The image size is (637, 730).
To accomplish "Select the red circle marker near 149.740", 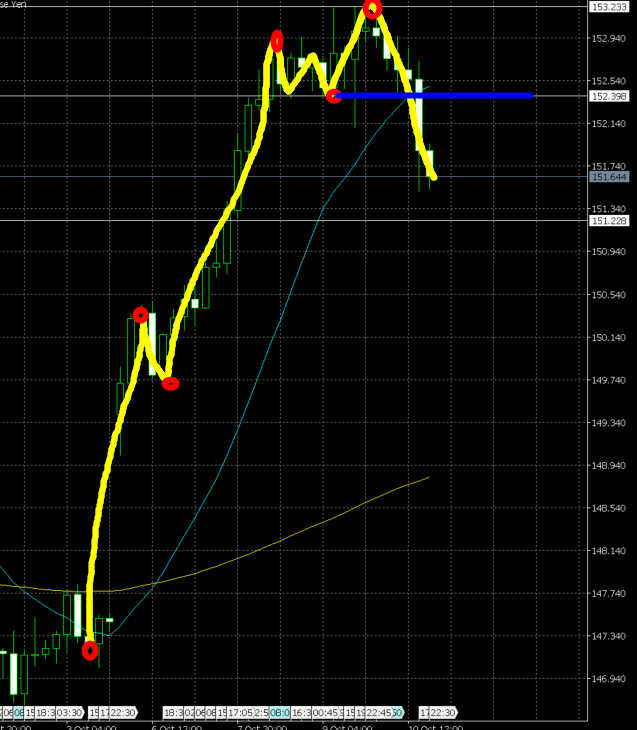I will click(x=170, y=383).
